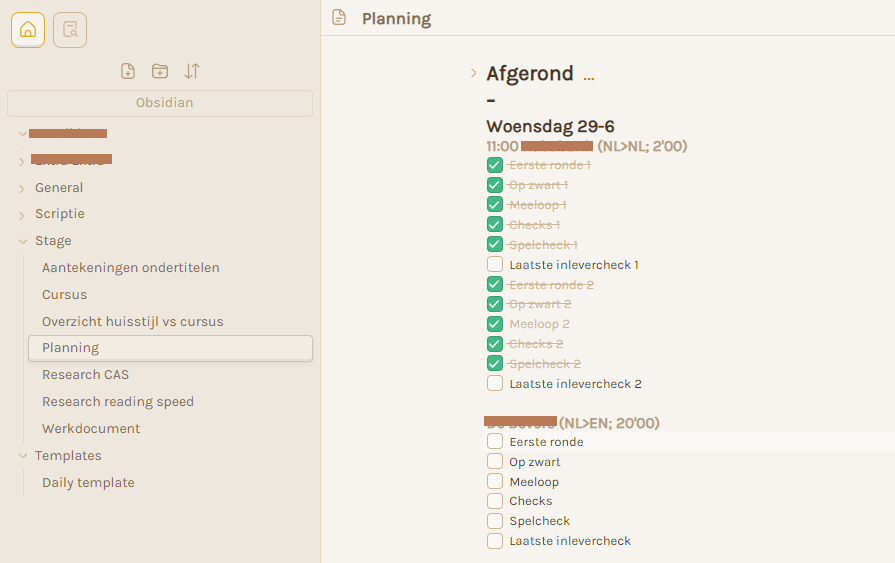
Task: Collapse the Stage folder
Action: pos(23,242)
